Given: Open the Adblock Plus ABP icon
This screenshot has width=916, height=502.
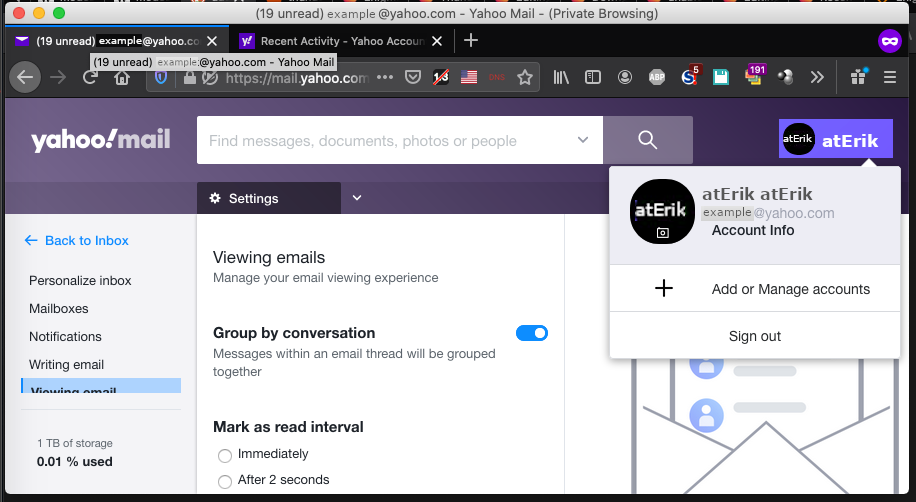Looking at the screenshot, I should point(657,77).
